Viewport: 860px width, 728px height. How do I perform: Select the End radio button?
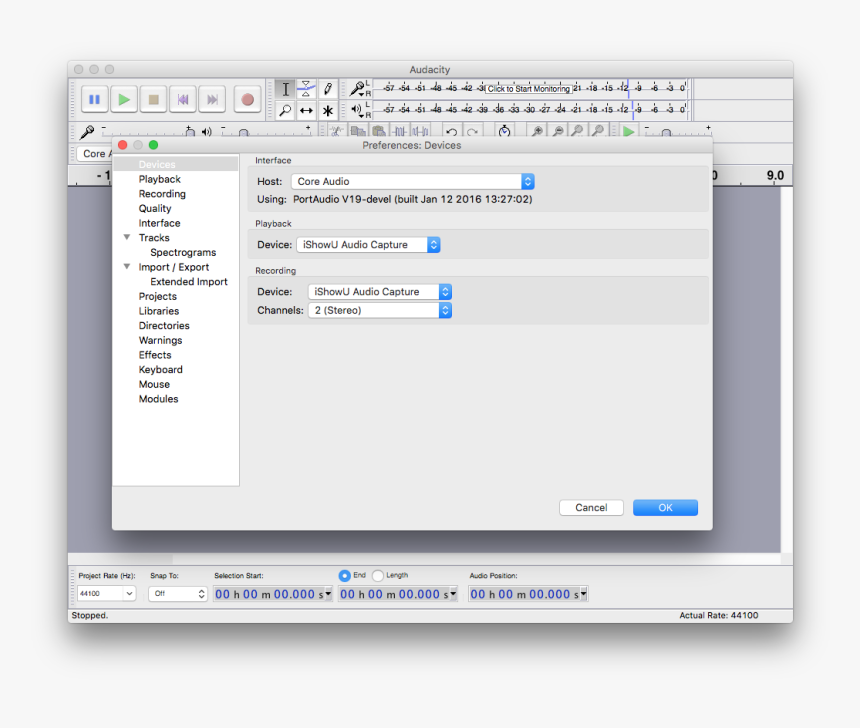pyautogui.click(x=344, y=575)
